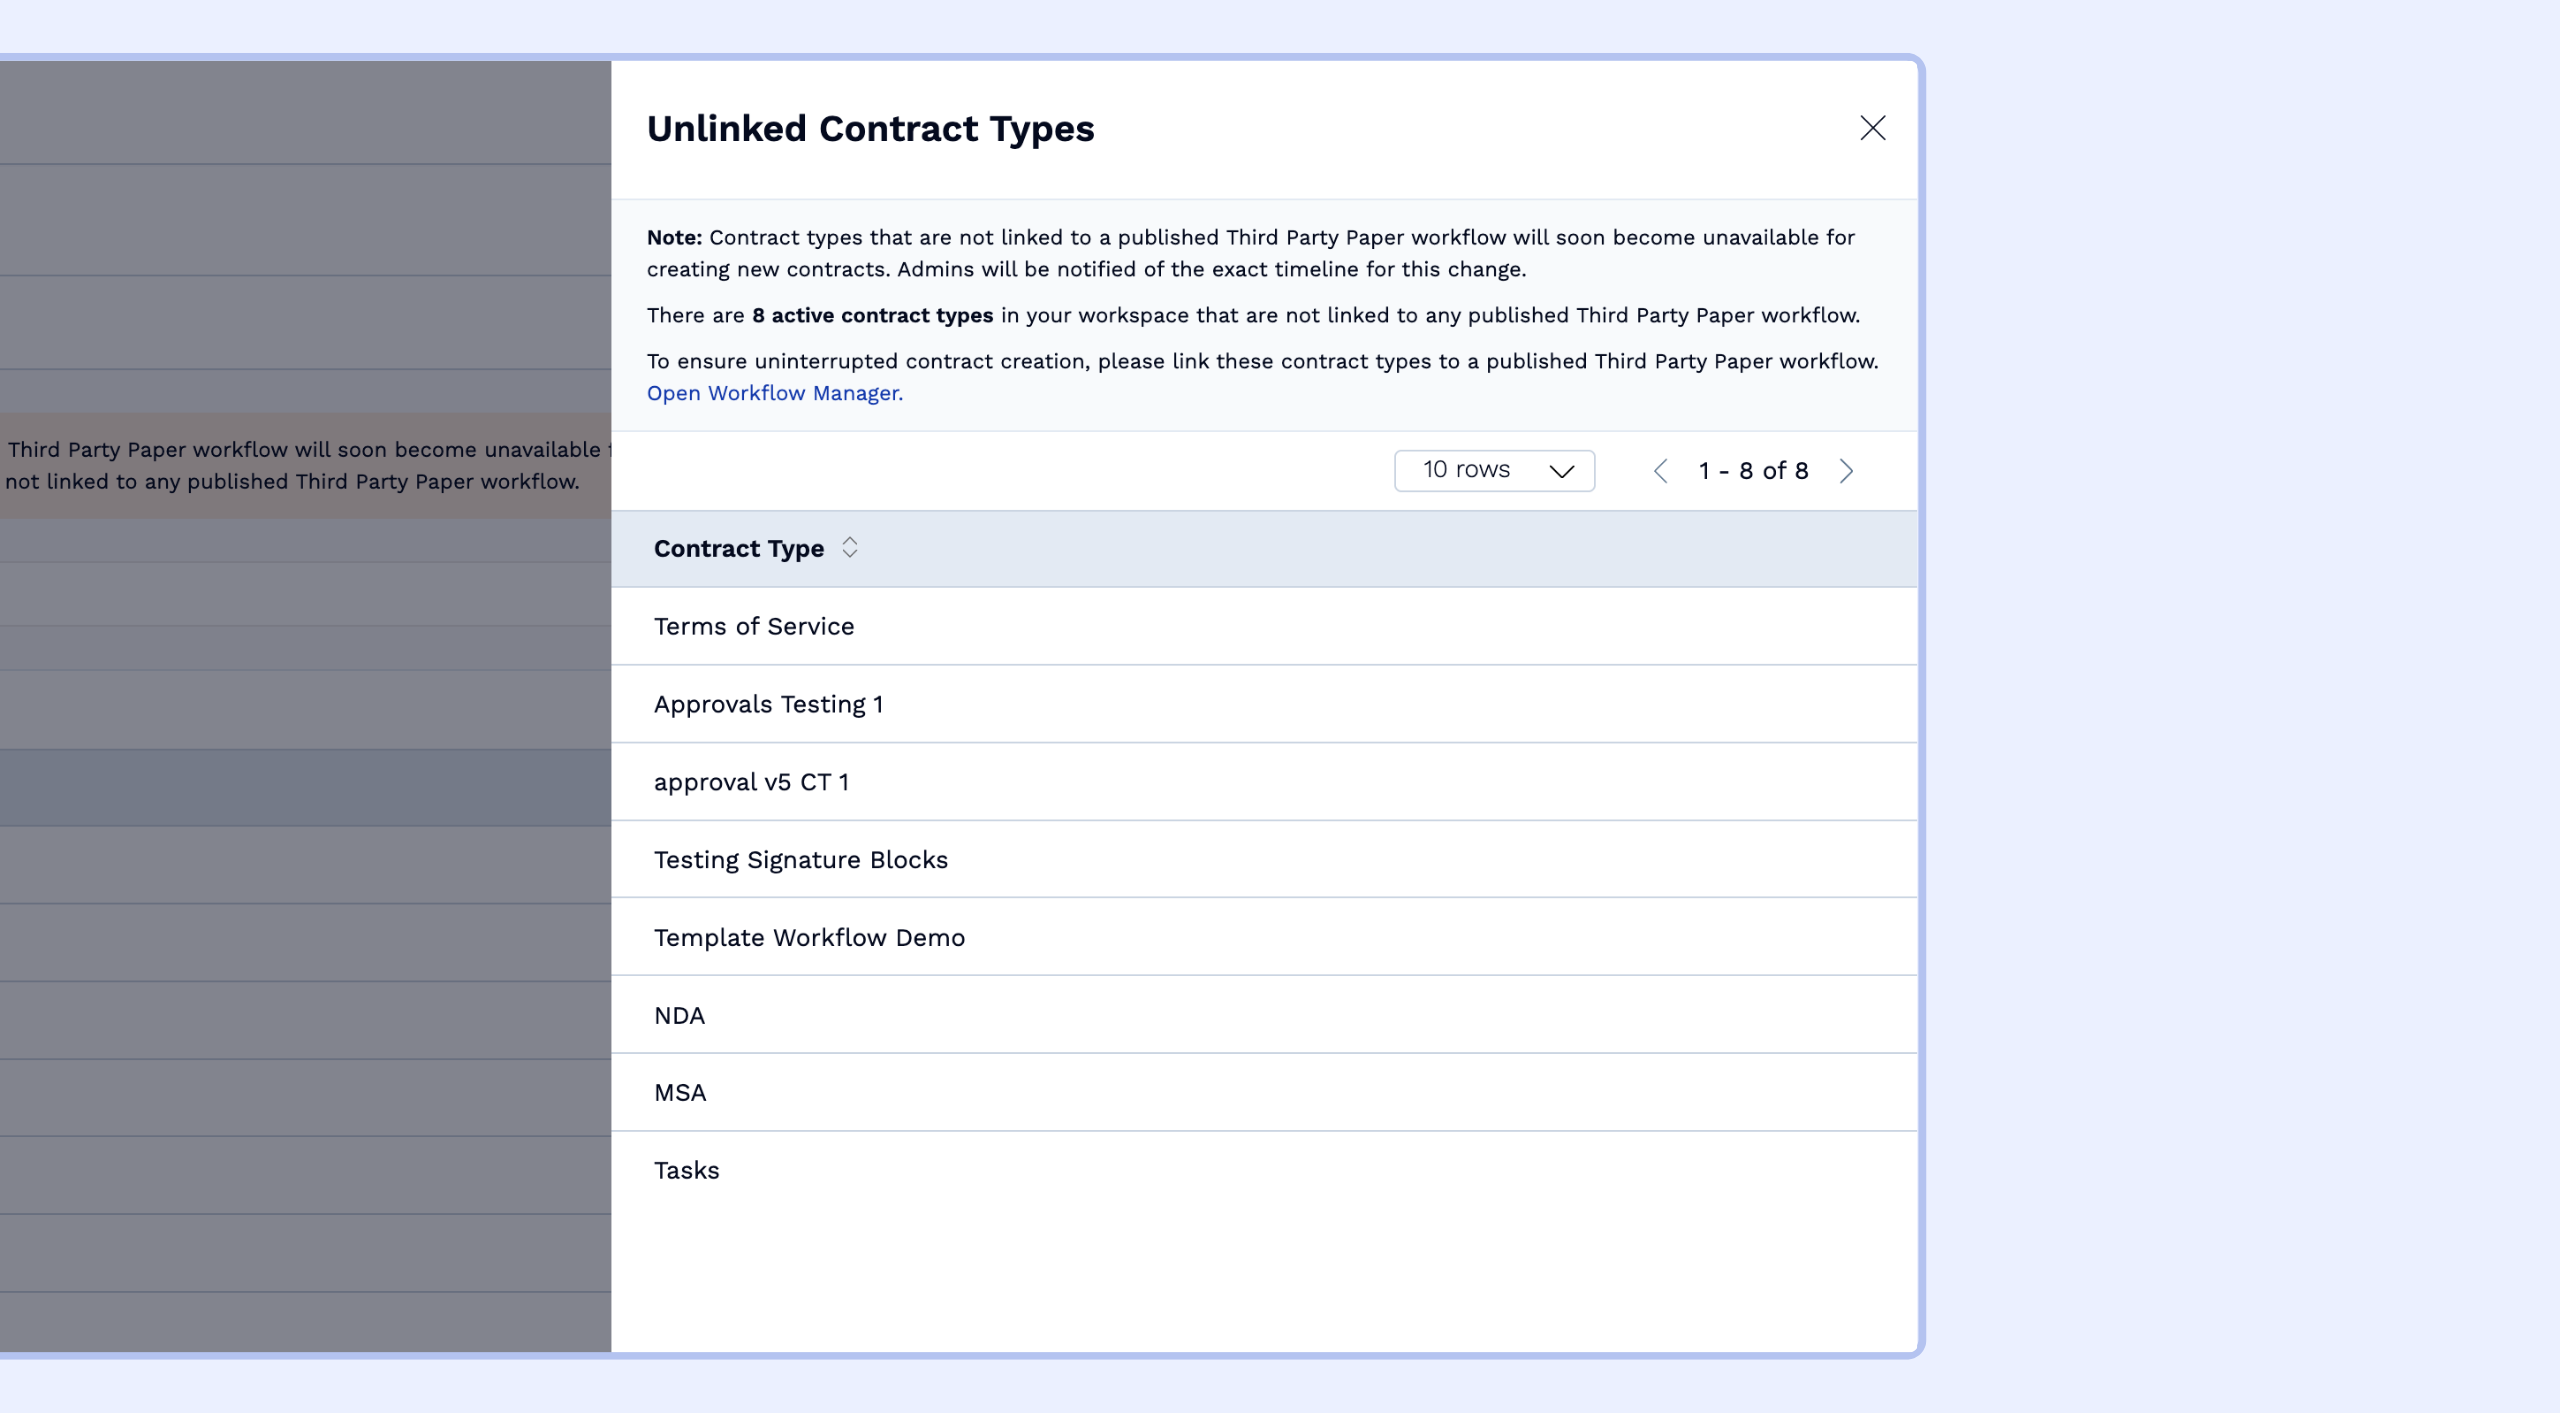Screen dimensions: 2560x1413
Task: Click the bold Note label in the notice
Action: (x=674, y=237)
